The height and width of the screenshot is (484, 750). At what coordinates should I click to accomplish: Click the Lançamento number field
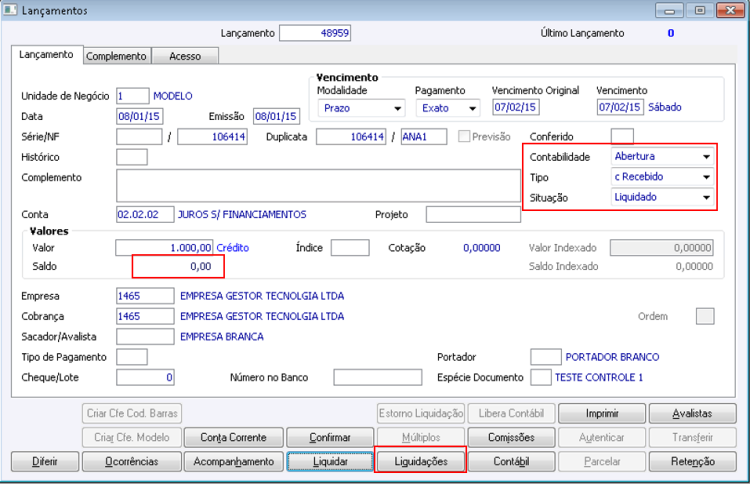click(315, 33)
